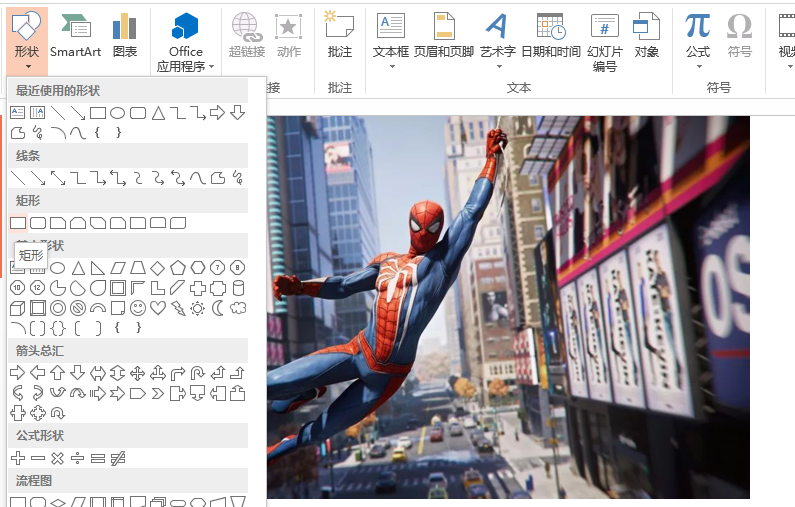Select the triangle in recently used shapes

click(158, 113)
